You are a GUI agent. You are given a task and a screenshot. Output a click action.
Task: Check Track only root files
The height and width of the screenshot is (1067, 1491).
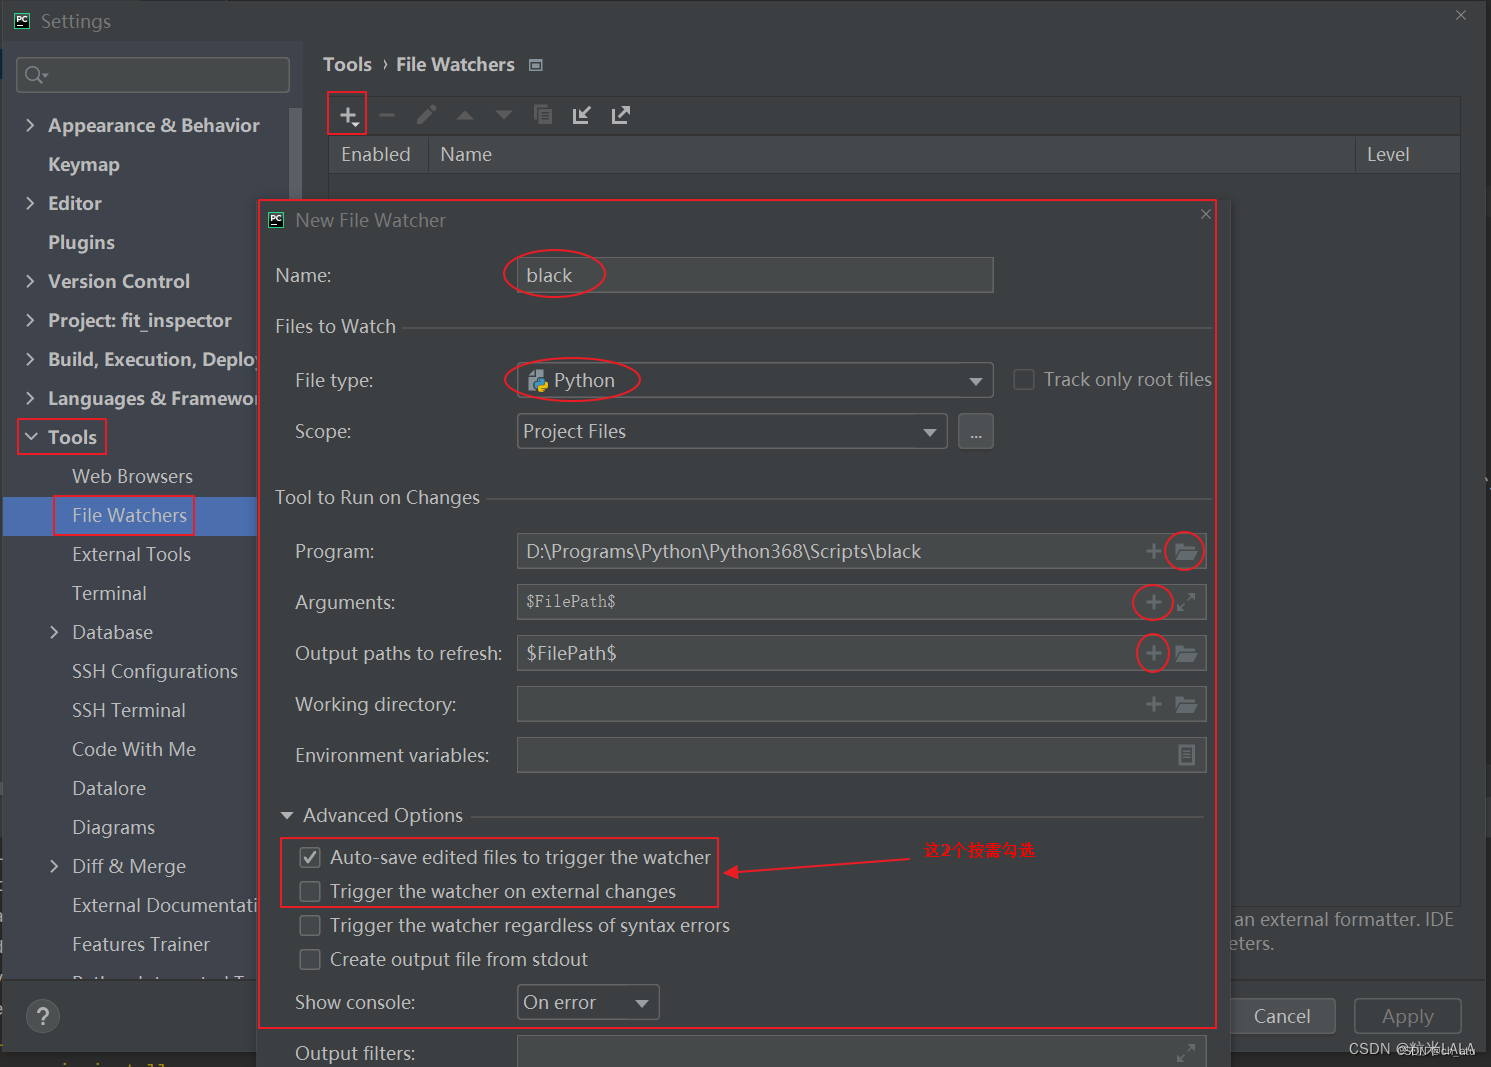click(x=1023, y=379)
